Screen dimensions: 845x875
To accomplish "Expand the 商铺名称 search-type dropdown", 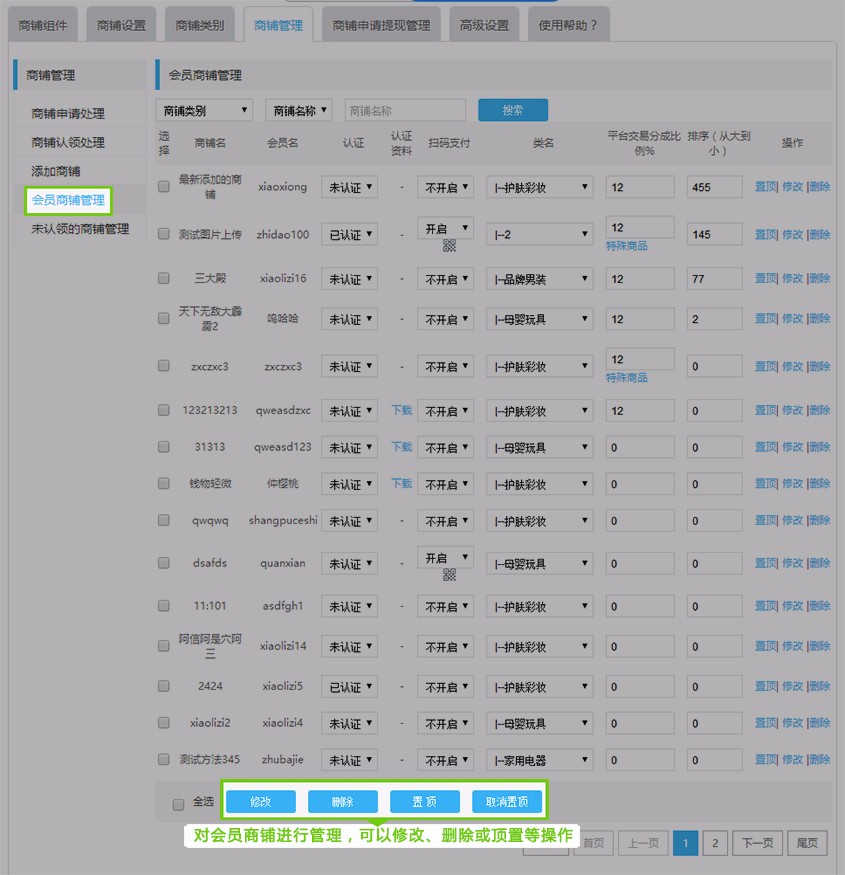I will (x=298, y=110).
